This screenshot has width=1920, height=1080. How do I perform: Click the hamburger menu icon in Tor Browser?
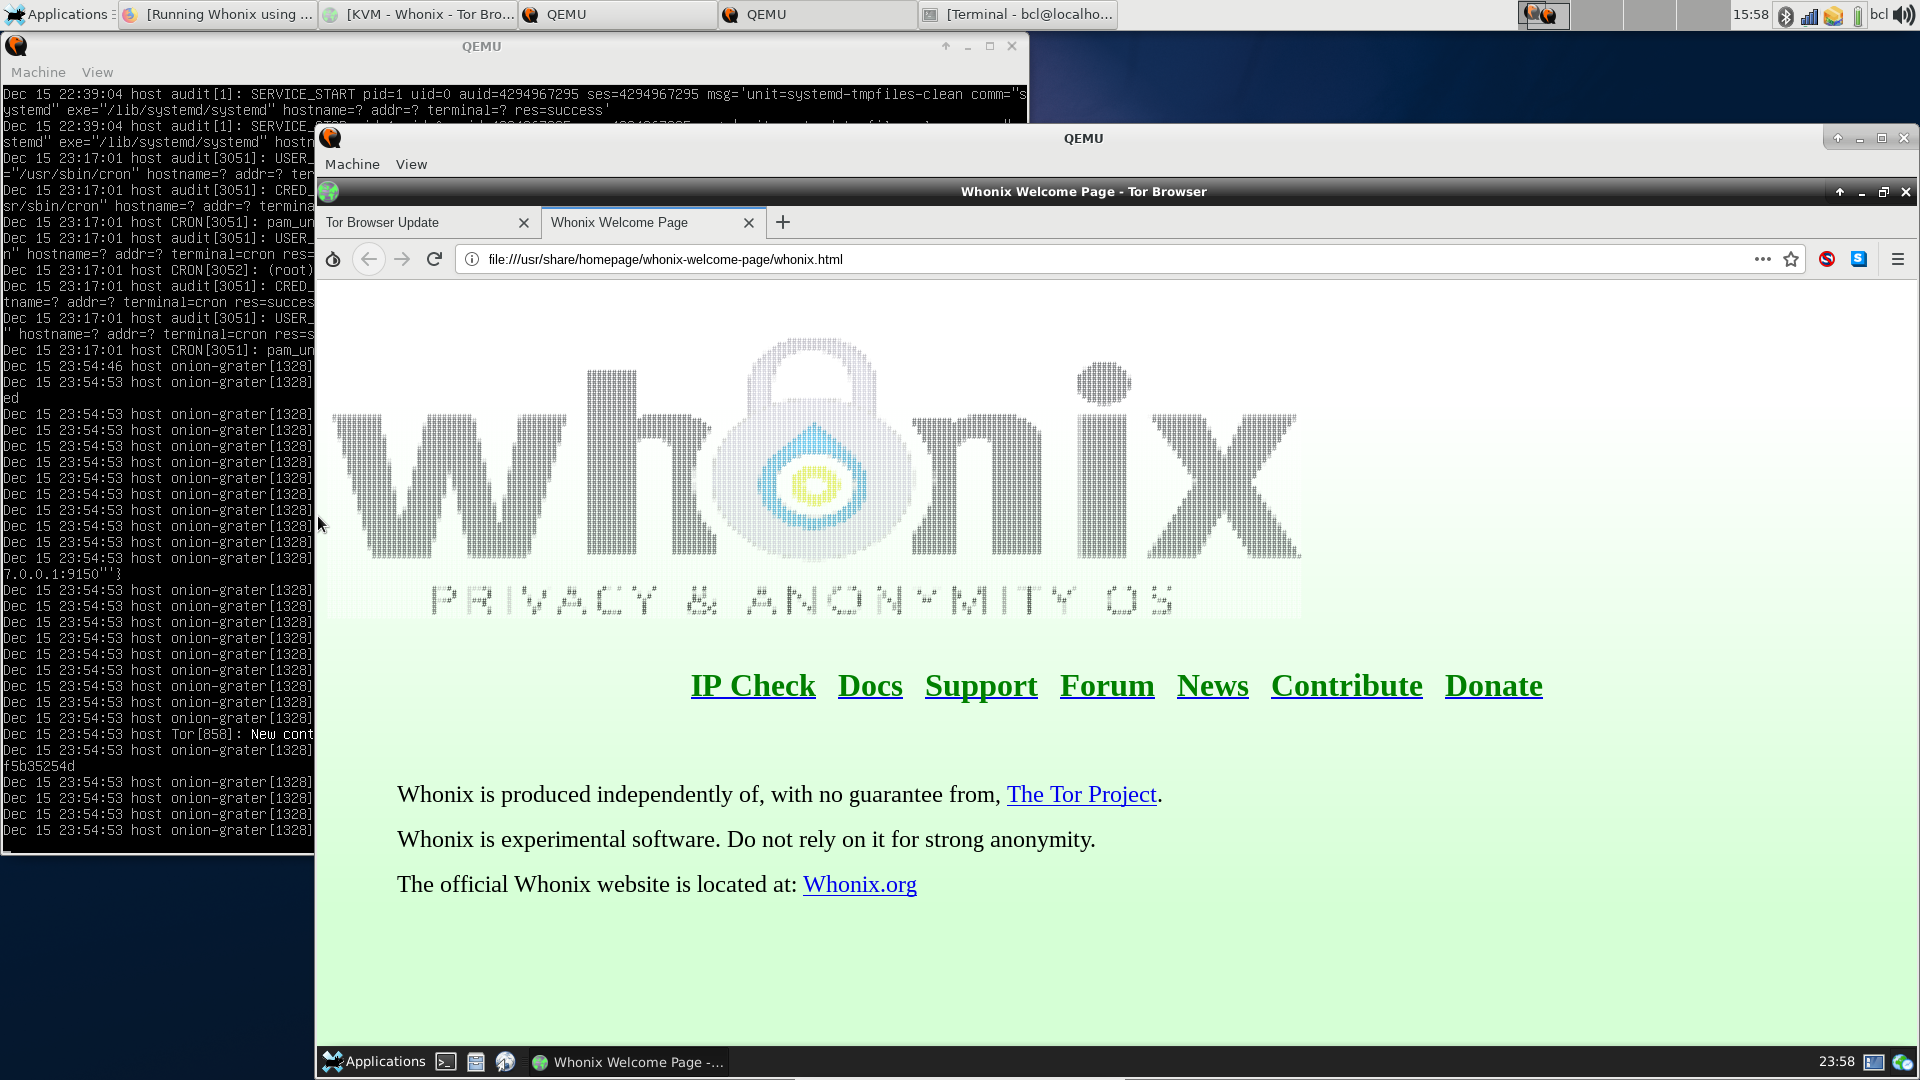click(1898, 258)
